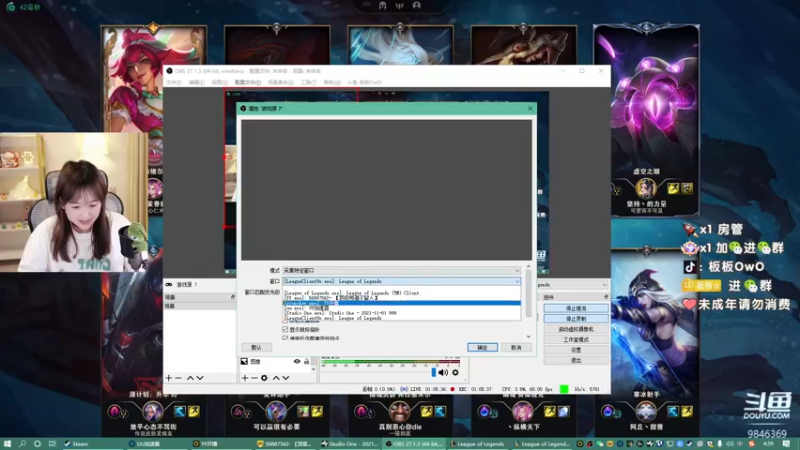Click the properties dialog scrollbar up arrow
The image size is (800, 450).
point(529,266)
